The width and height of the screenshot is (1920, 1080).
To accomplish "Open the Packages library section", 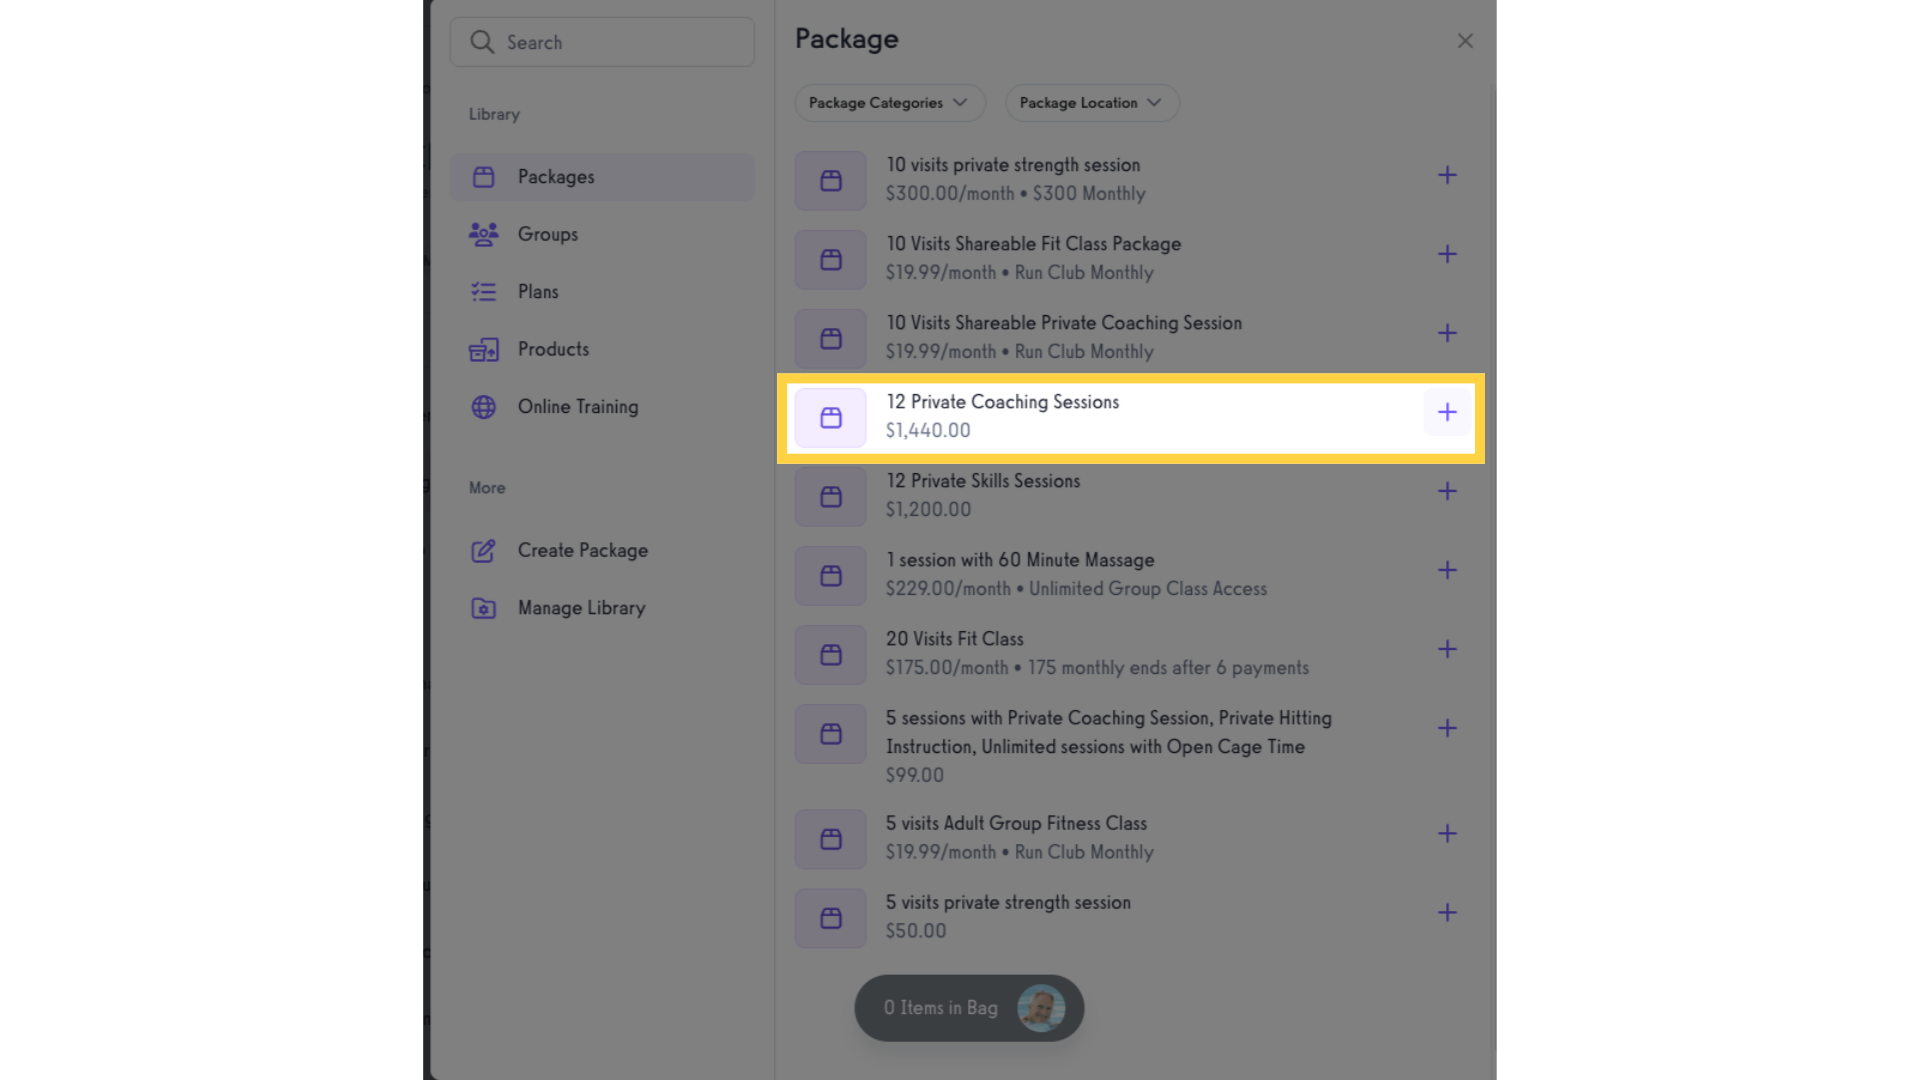I will [602, 177].
